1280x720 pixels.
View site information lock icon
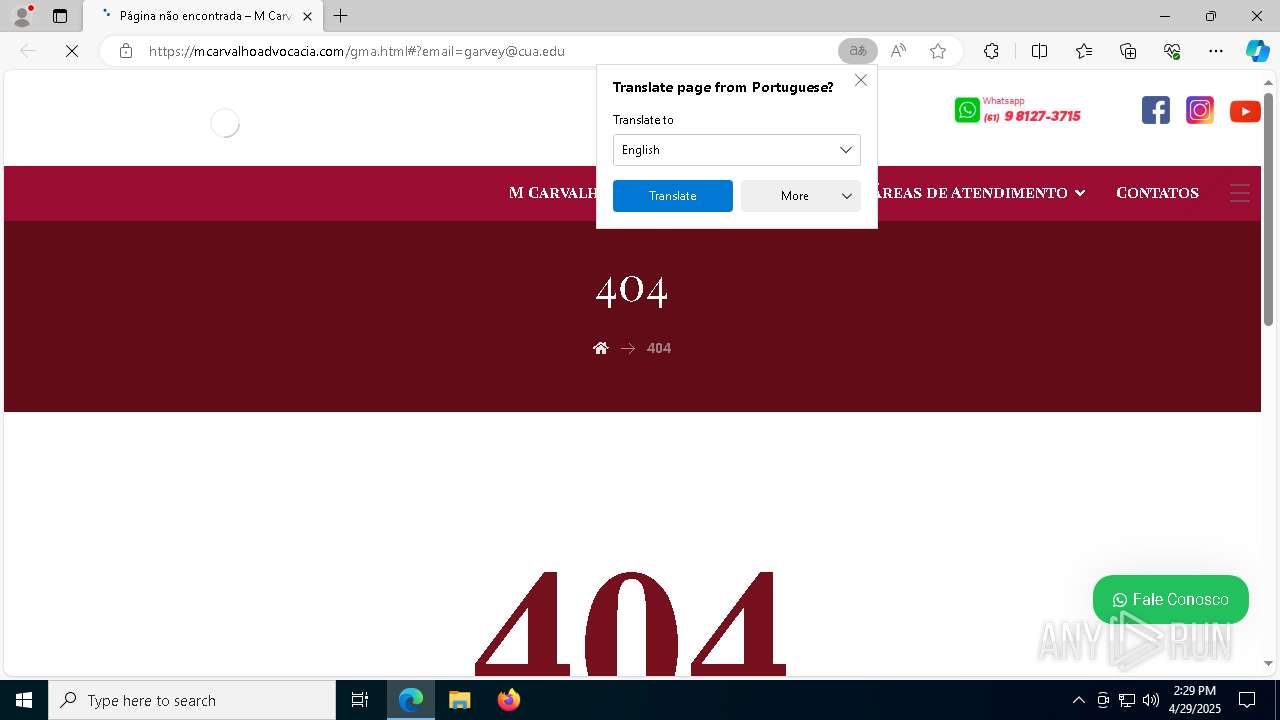(126, 51)
